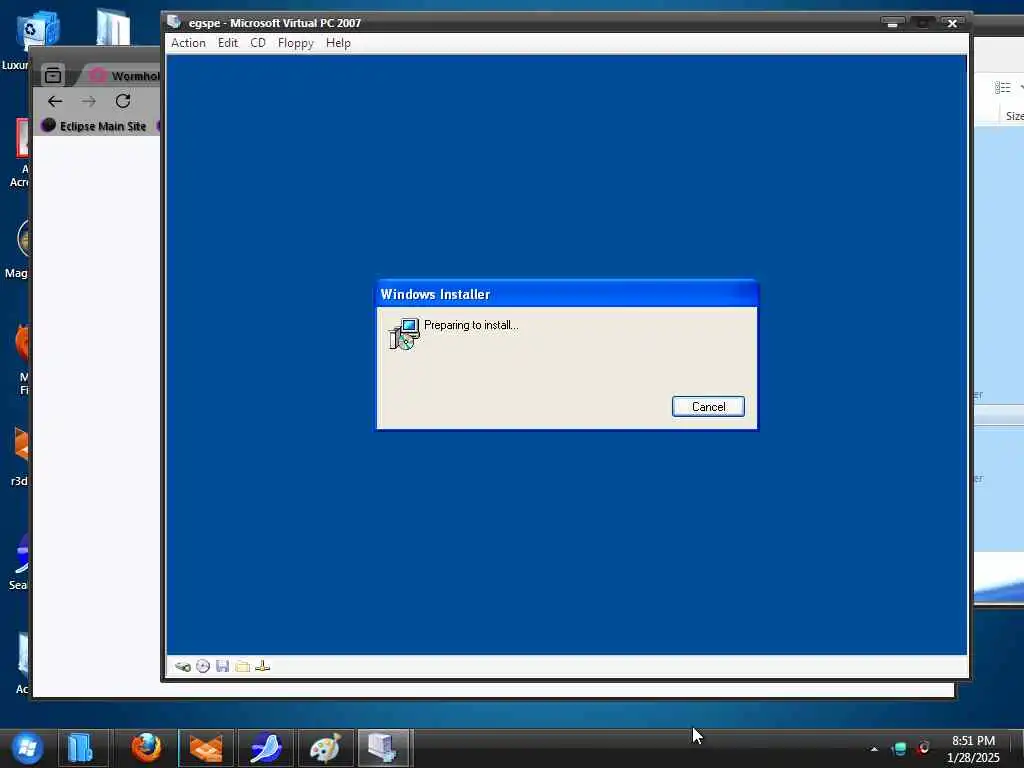Launch Firefox from the taskbar
This screenshot has width=1024, height=768.
[146, 748]
